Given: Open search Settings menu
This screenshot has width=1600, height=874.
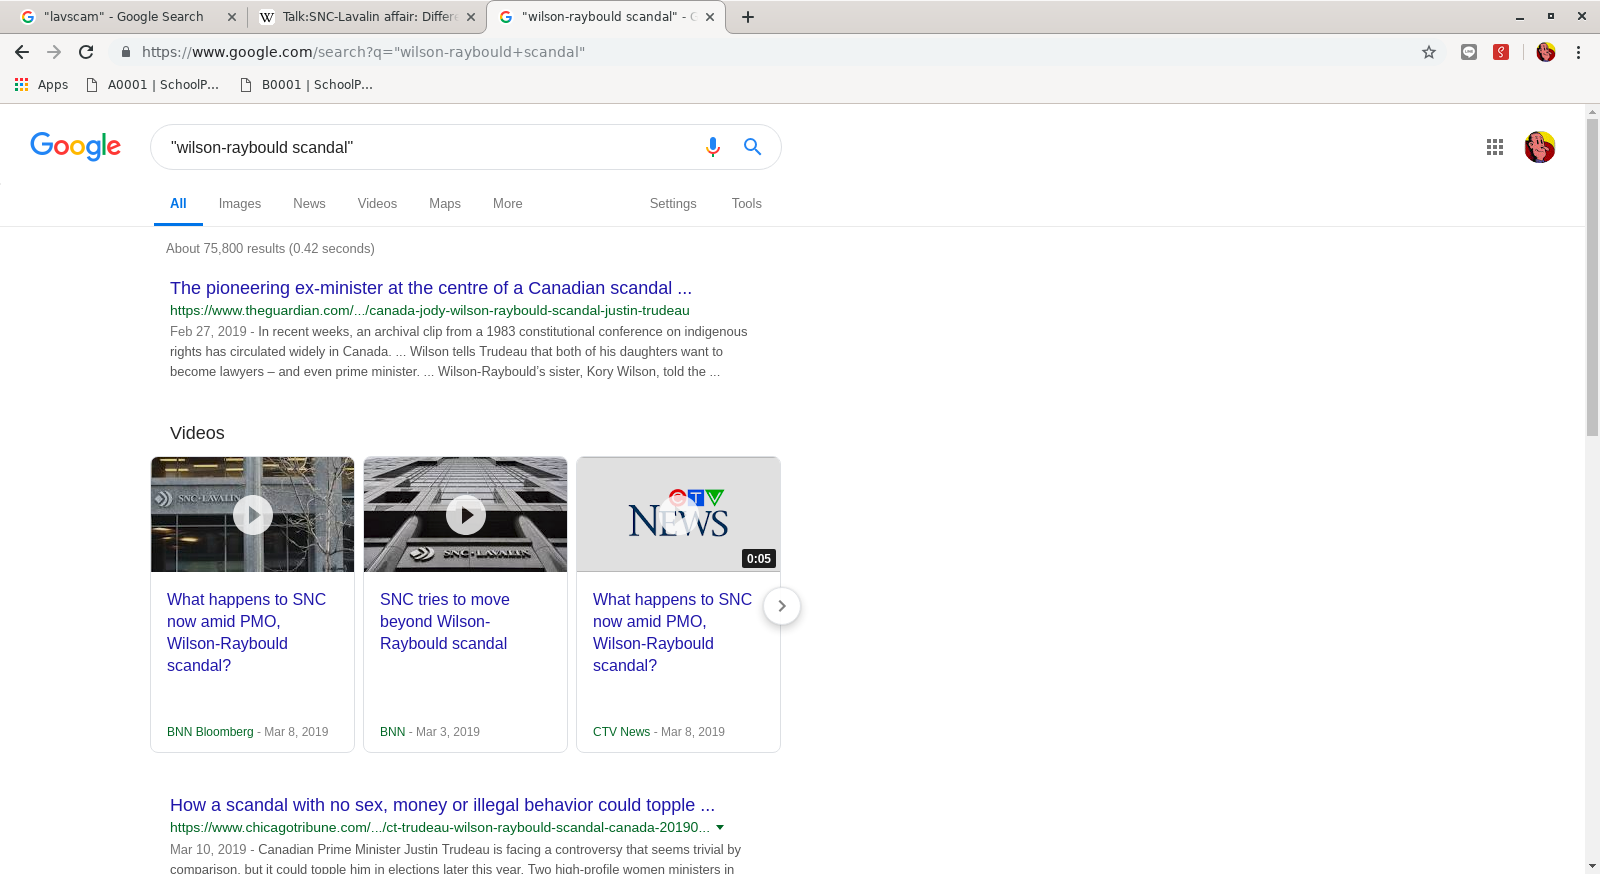Looking at the screenshot, I should click(x=673, y=203).
